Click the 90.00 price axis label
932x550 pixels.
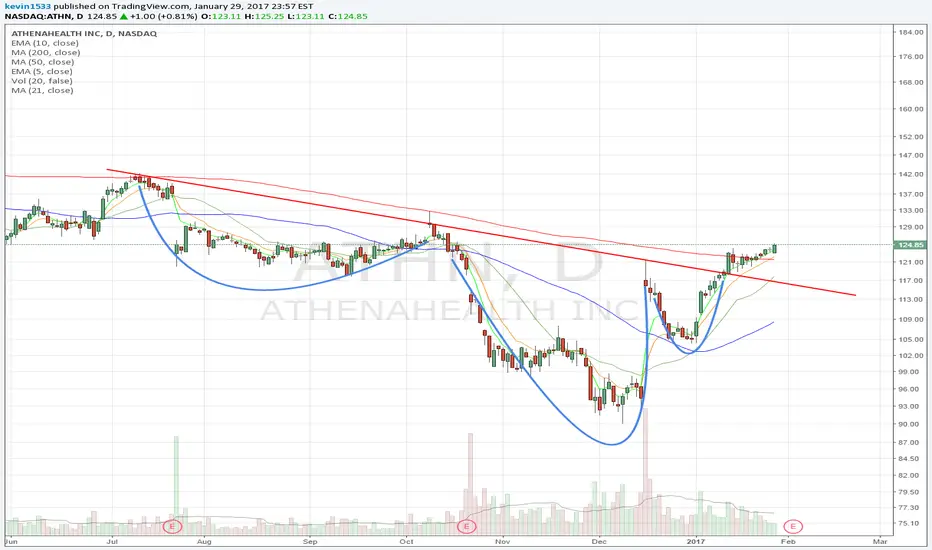pos(911,424)
